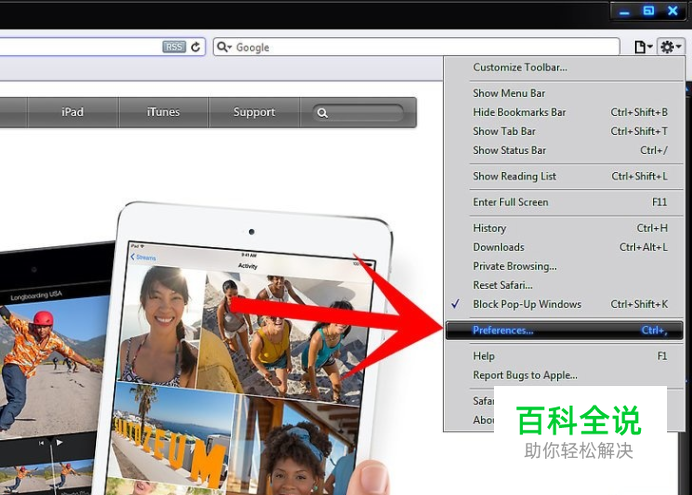This screenshot has width=692, height=495.
Task: Minimize the browser window
Action: click(624, 11)
